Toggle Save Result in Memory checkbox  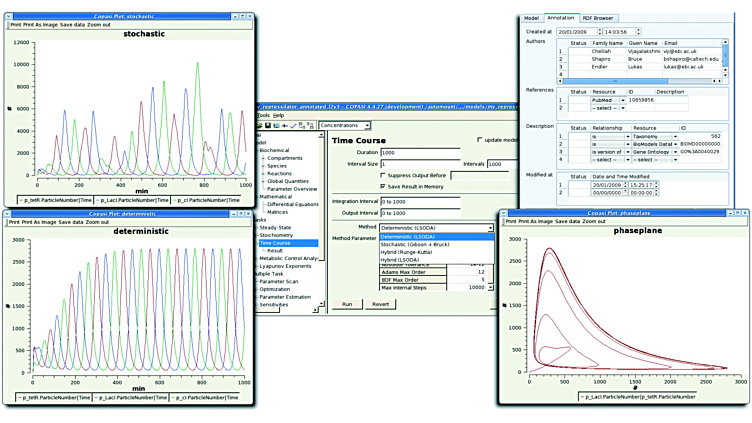(x=384, y=186)
